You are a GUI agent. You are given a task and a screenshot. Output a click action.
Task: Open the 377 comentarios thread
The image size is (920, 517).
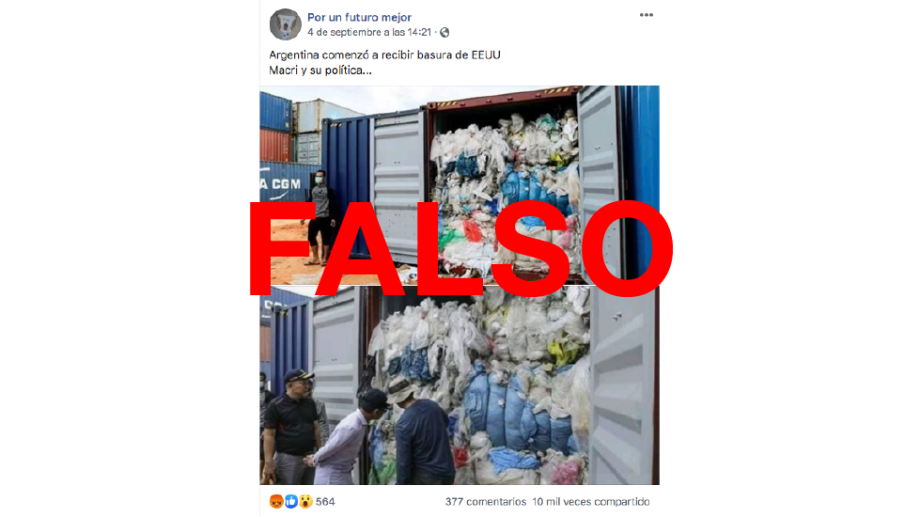(x=485, y=502)
